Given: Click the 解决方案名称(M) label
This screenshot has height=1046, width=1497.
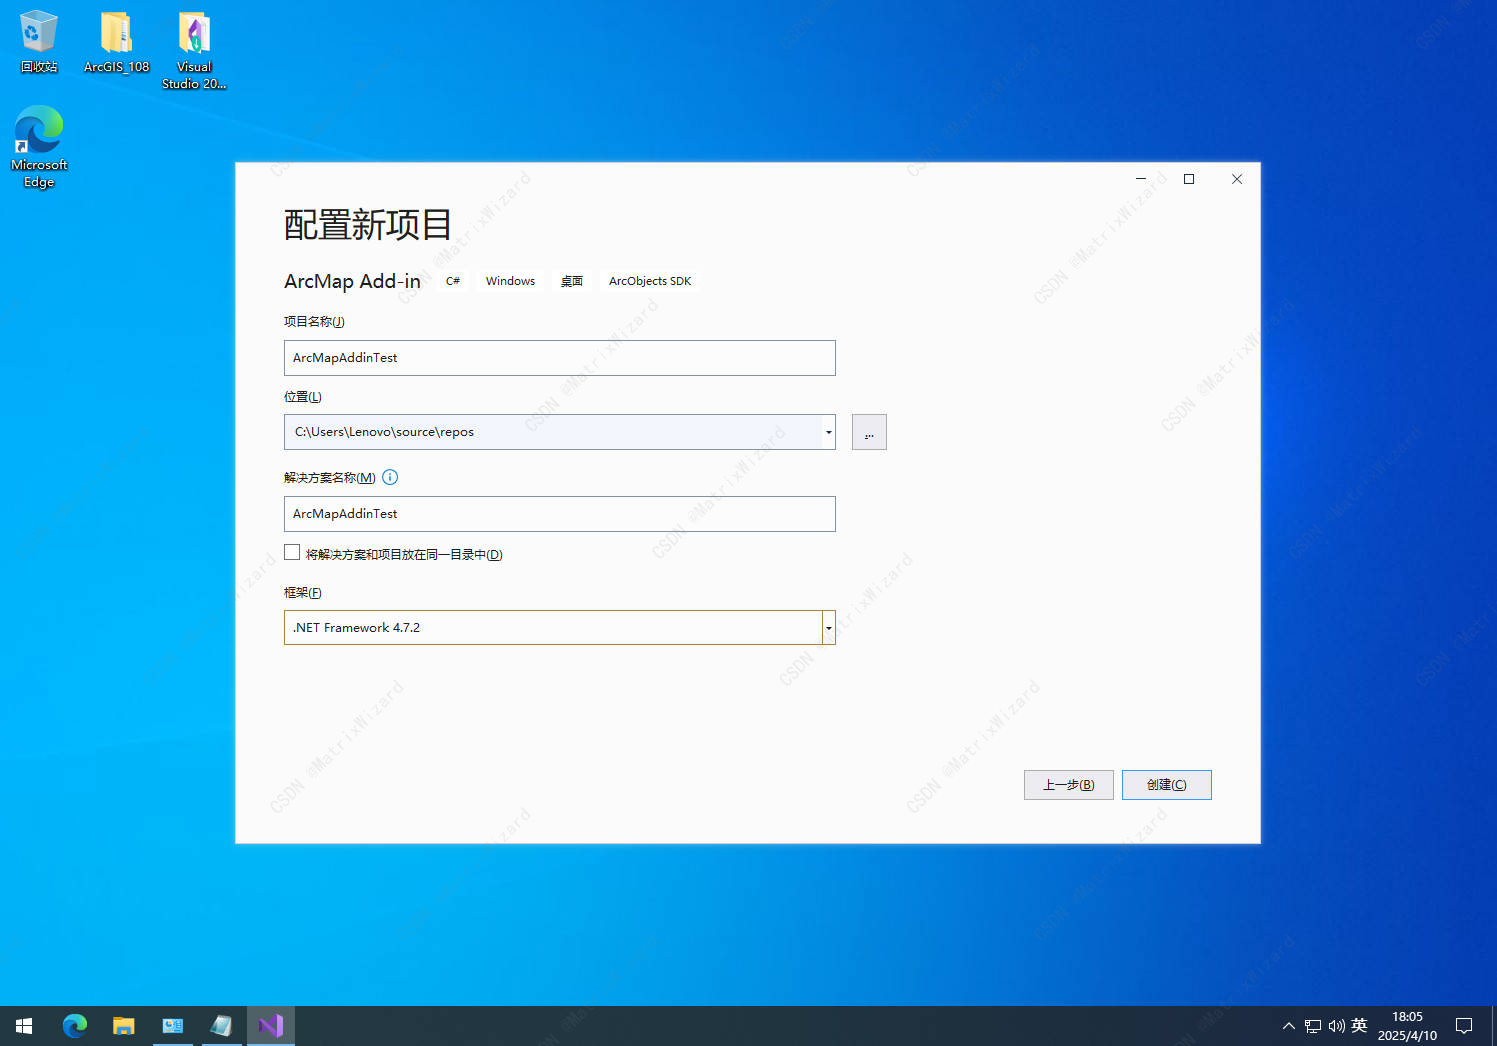Looking at the screenshot, I should pos(330,477).
